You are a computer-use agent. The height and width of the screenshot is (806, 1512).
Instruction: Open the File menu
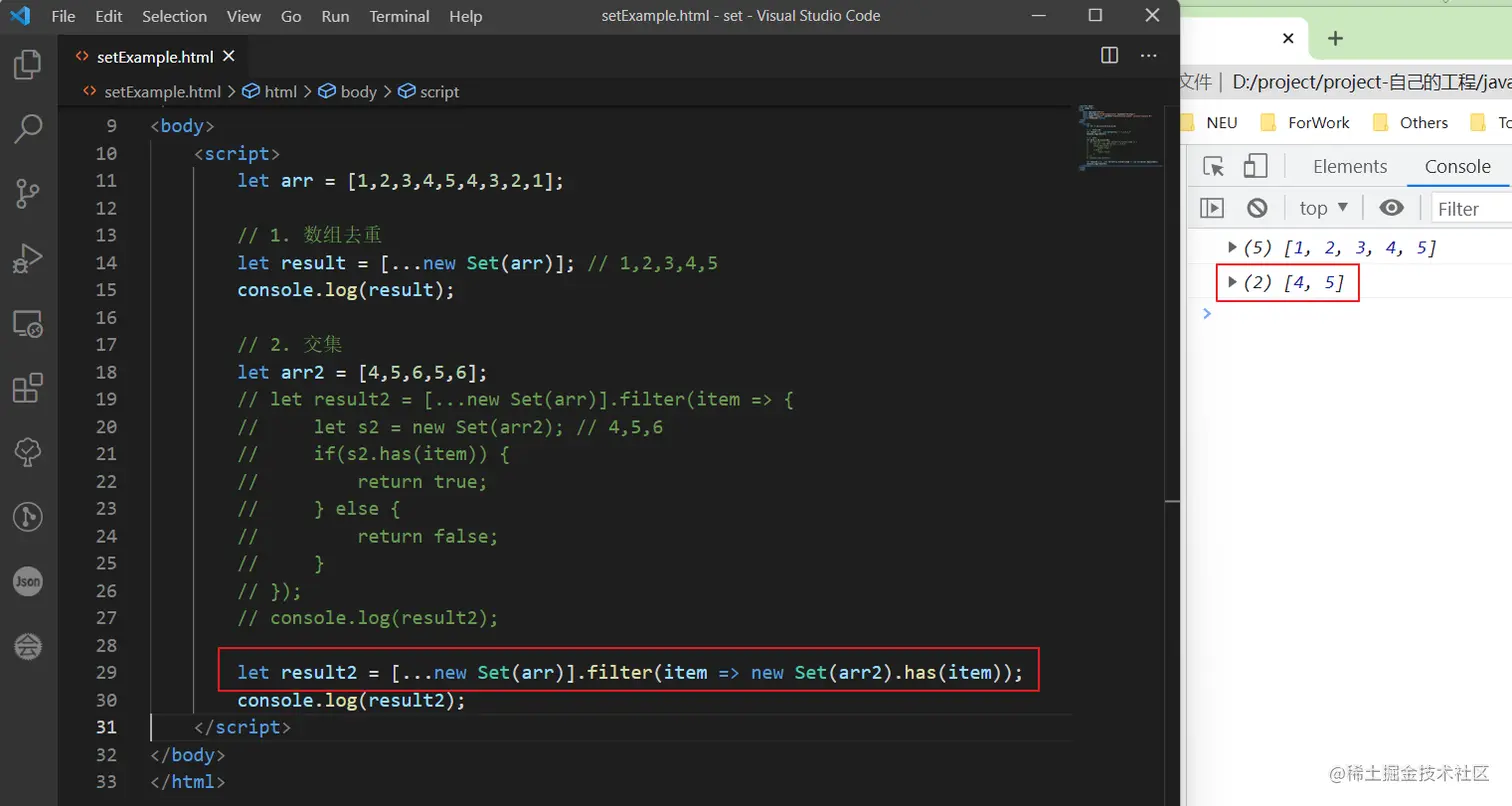pyautogui.click(x=63, y=16)
